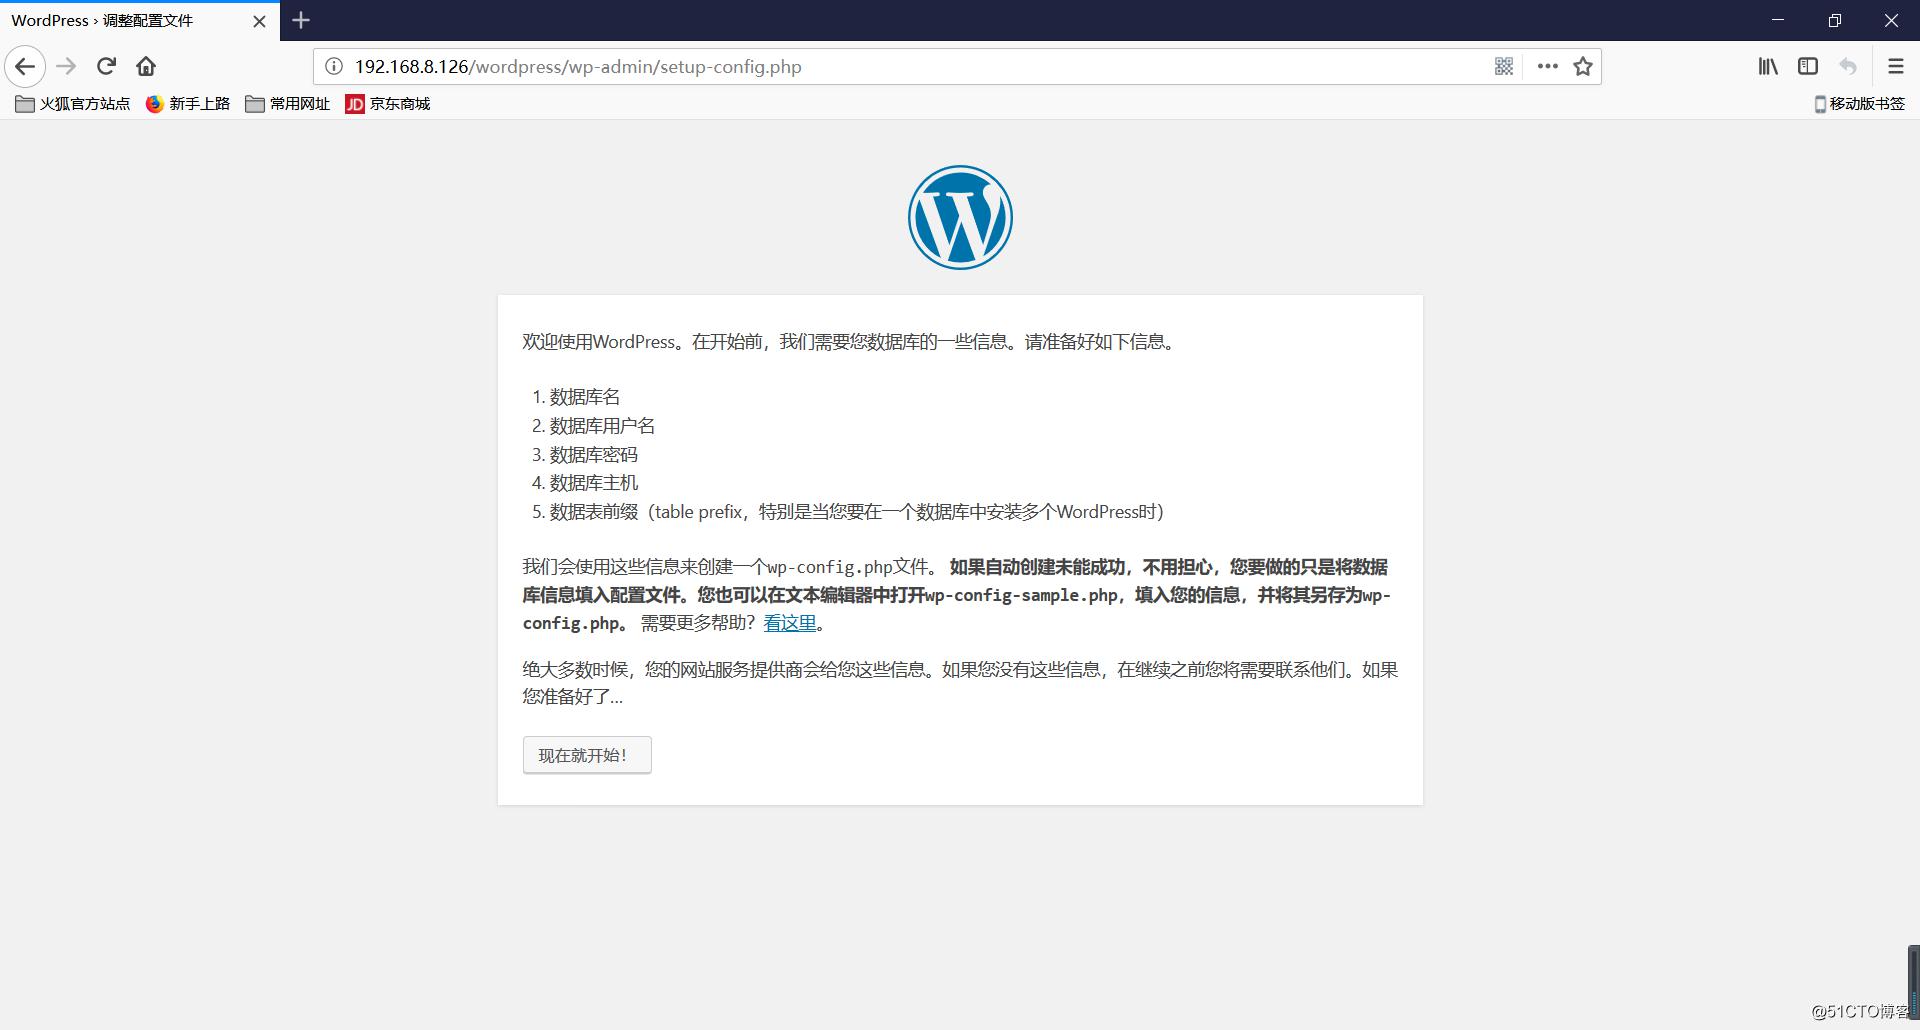Click list item 数据库用户名
Image resolution: width=1920 pixels, height=1030 pixels.
(x=603, y=426)
